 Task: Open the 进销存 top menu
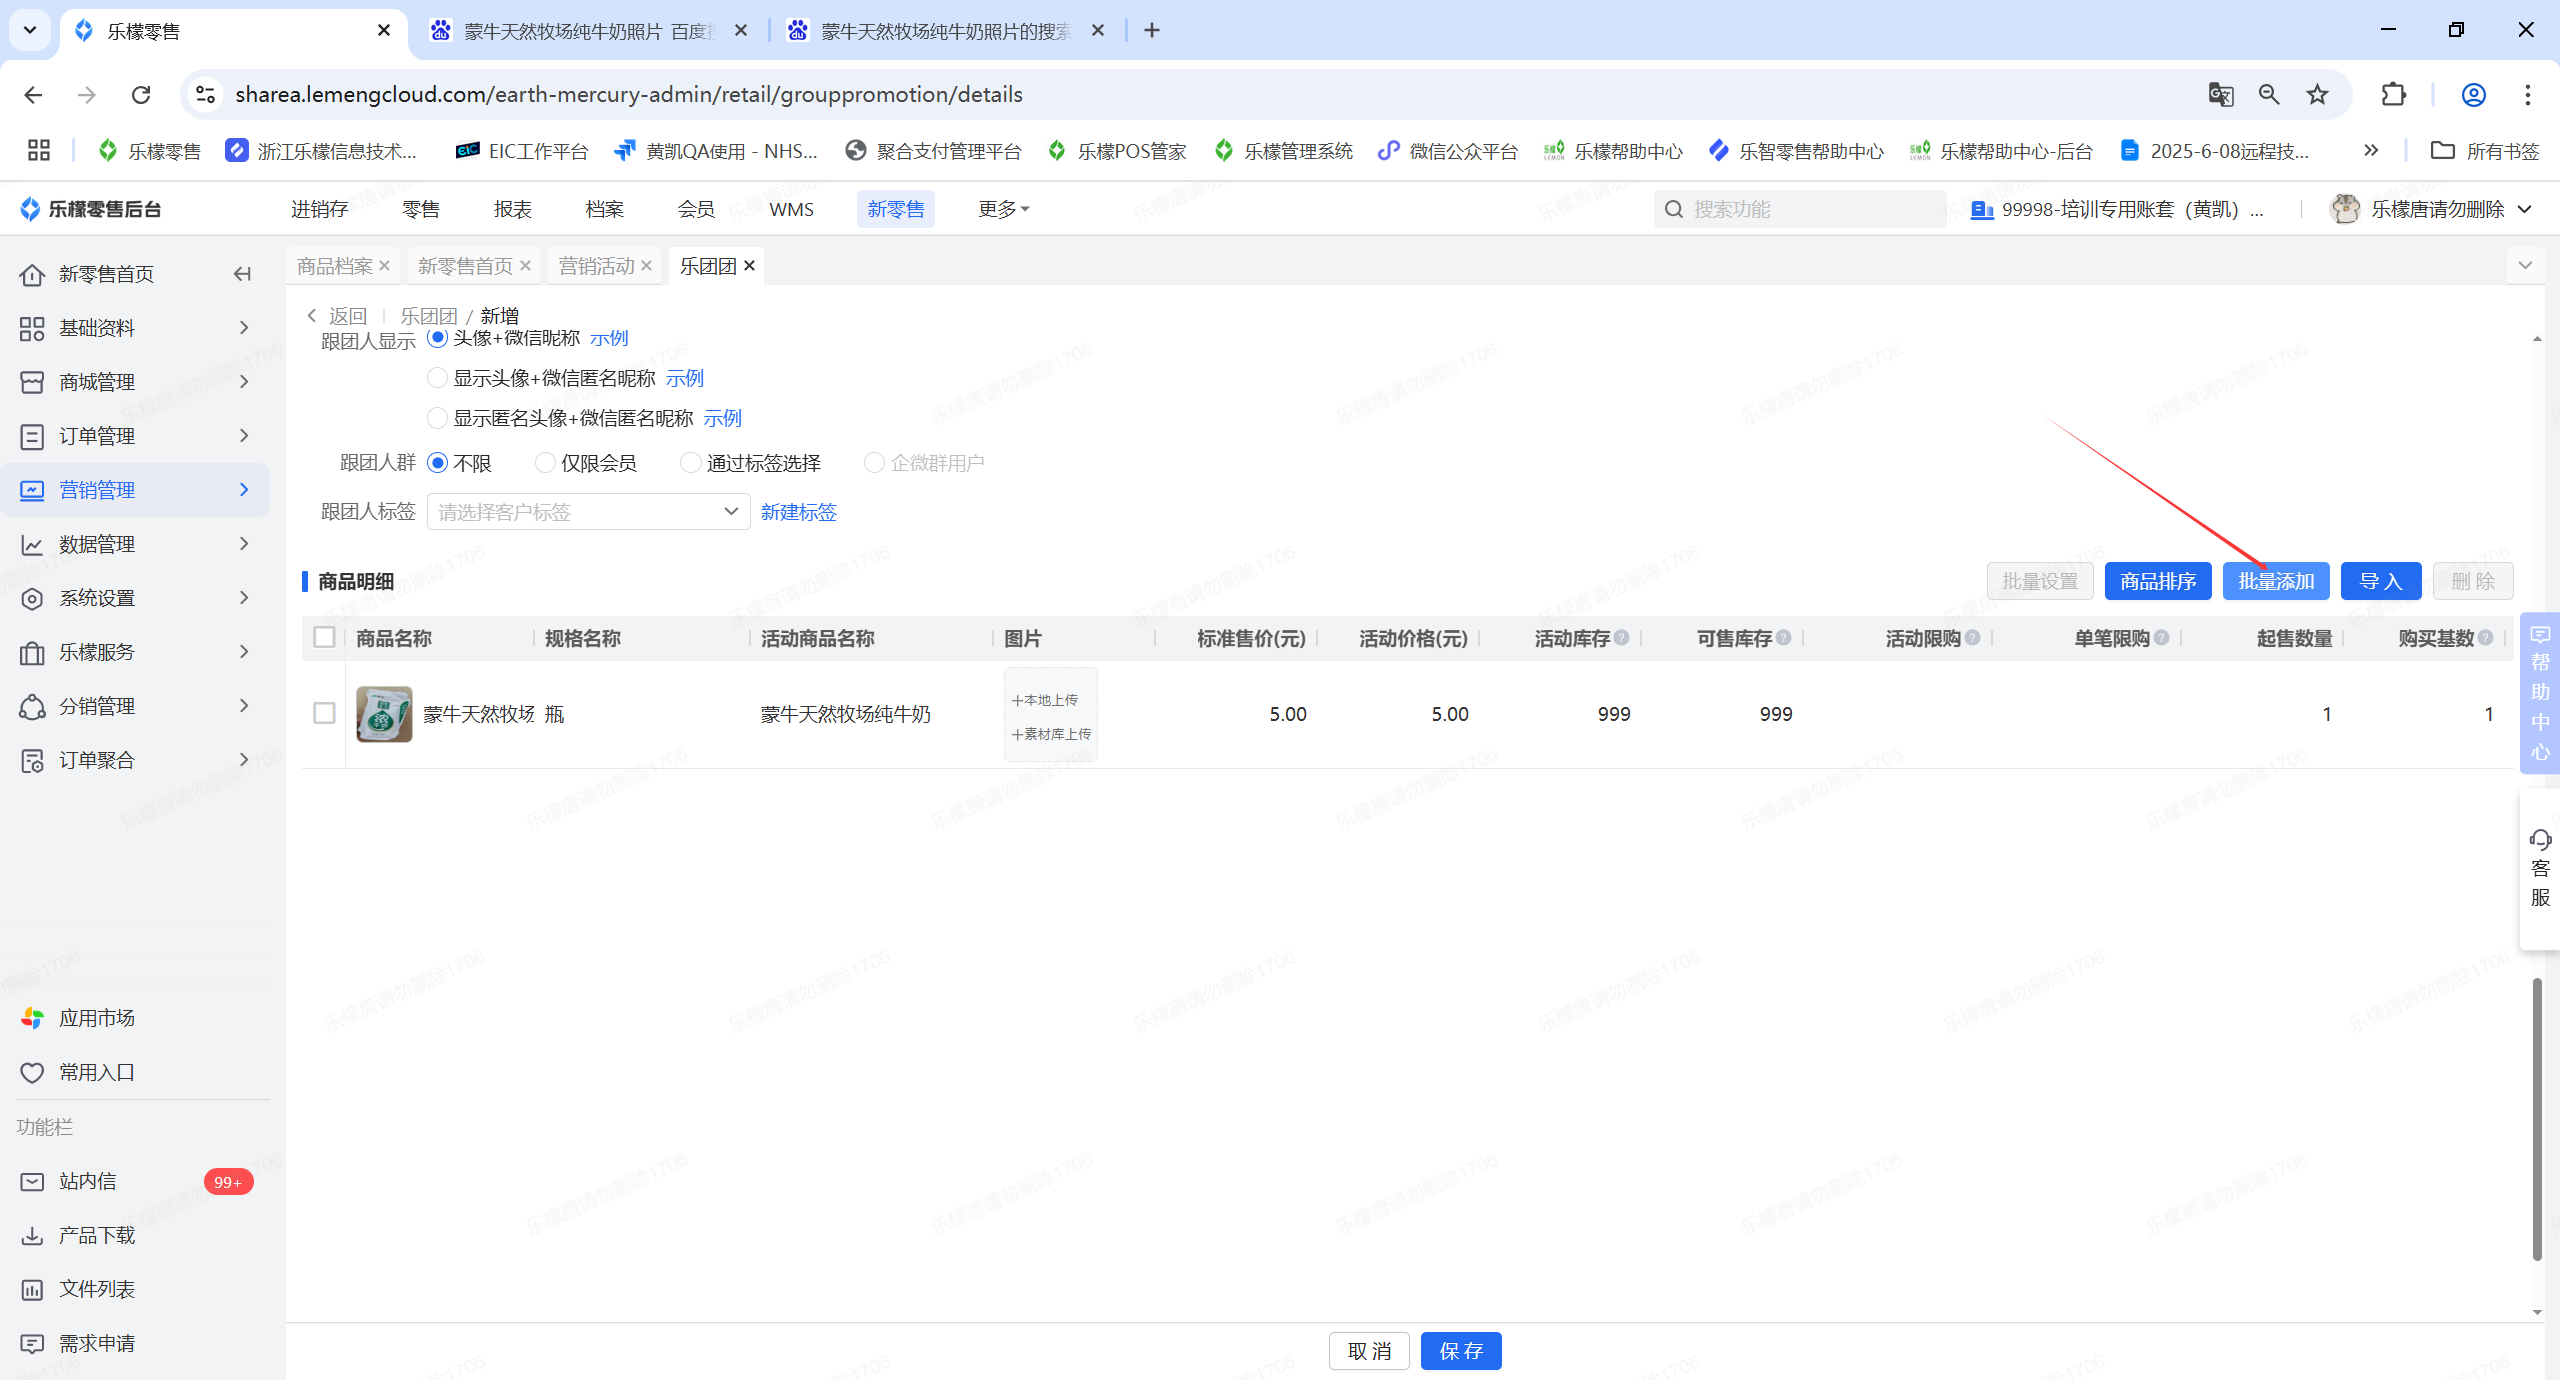point(320,209)
